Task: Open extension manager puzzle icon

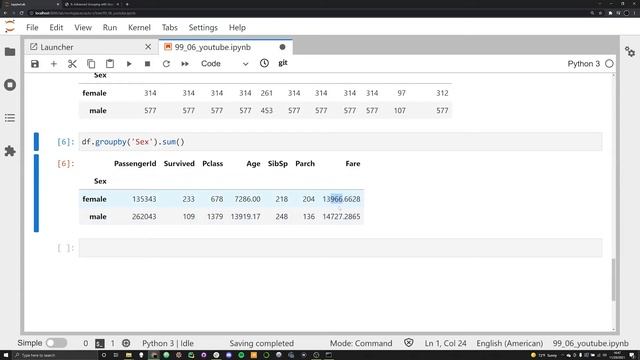Action: [10, 151]
